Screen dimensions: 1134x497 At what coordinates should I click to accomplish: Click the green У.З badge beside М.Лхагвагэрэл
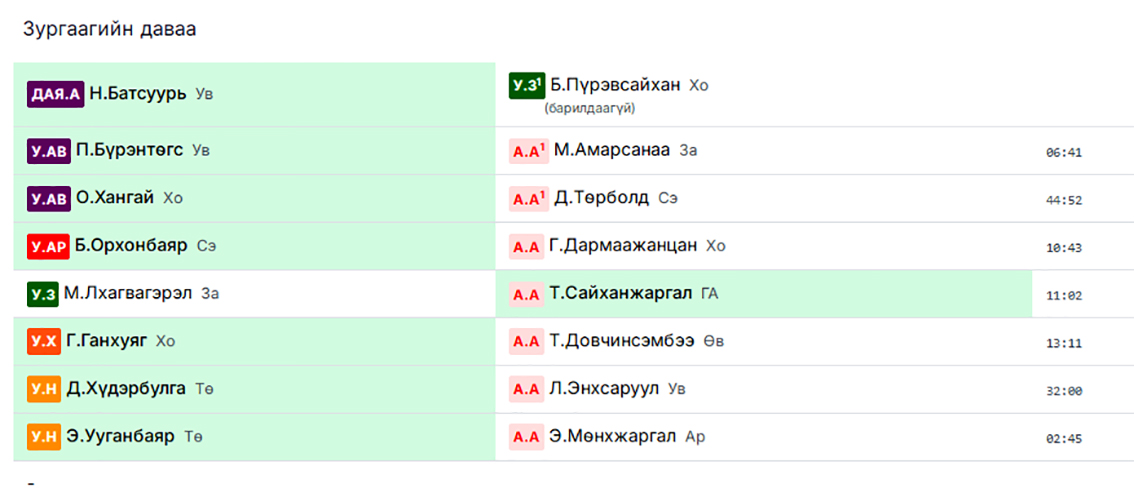point(43,294)
